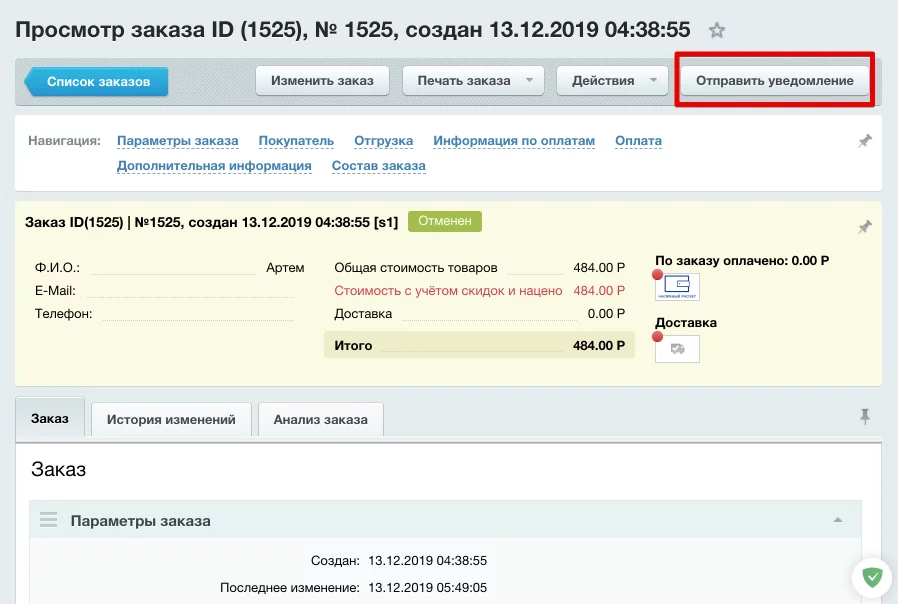Image resolution: width=898 pixels, height=604 pixels.
Task: Switch to История изменений tab
Action: click(171, 420)
